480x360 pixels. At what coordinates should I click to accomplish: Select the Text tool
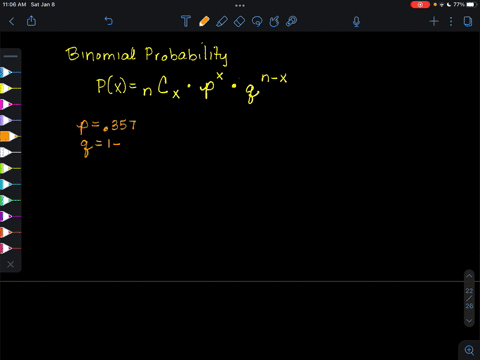186,21
